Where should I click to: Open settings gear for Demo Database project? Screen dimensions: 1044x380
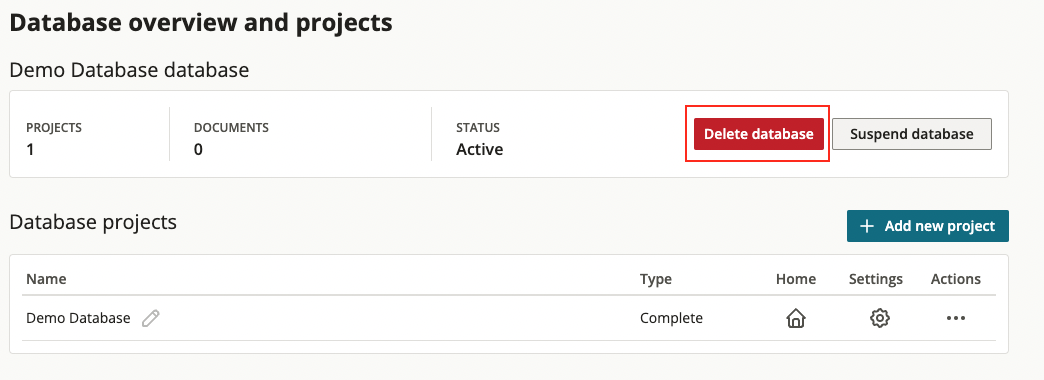coord(880,318)
